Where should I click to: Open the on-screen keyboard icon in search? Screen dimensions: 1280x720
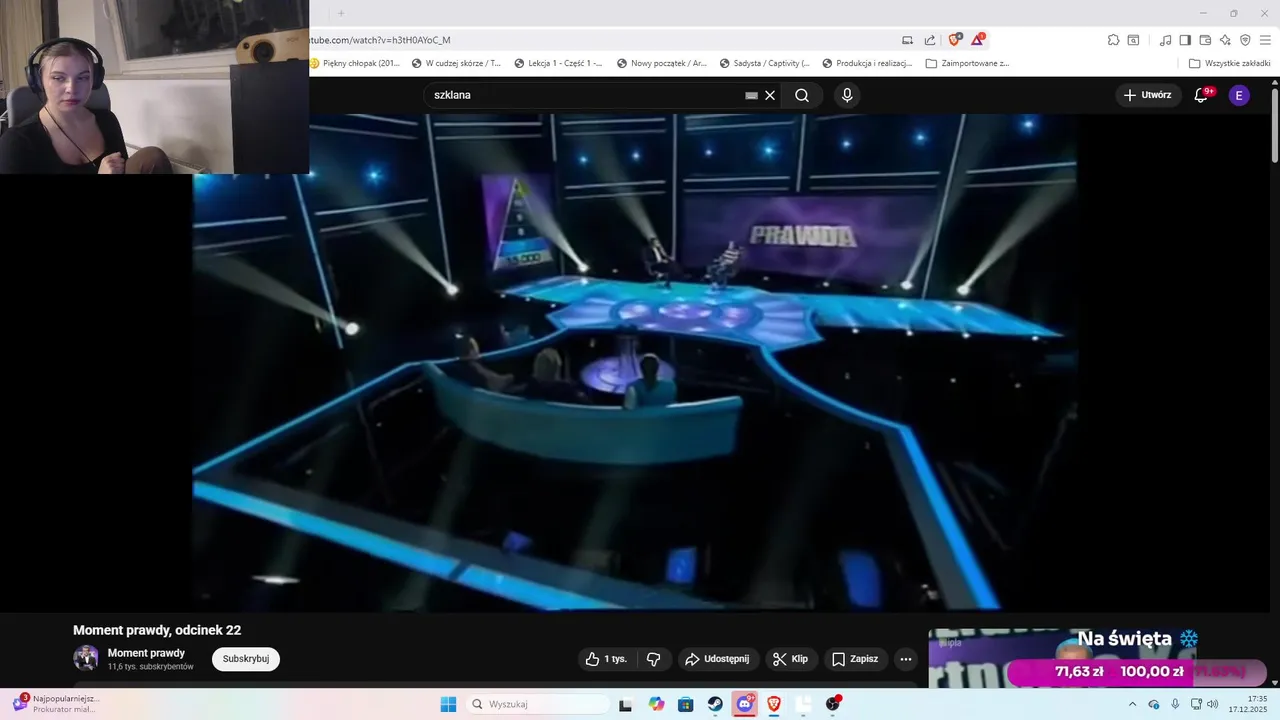[751, 95]
